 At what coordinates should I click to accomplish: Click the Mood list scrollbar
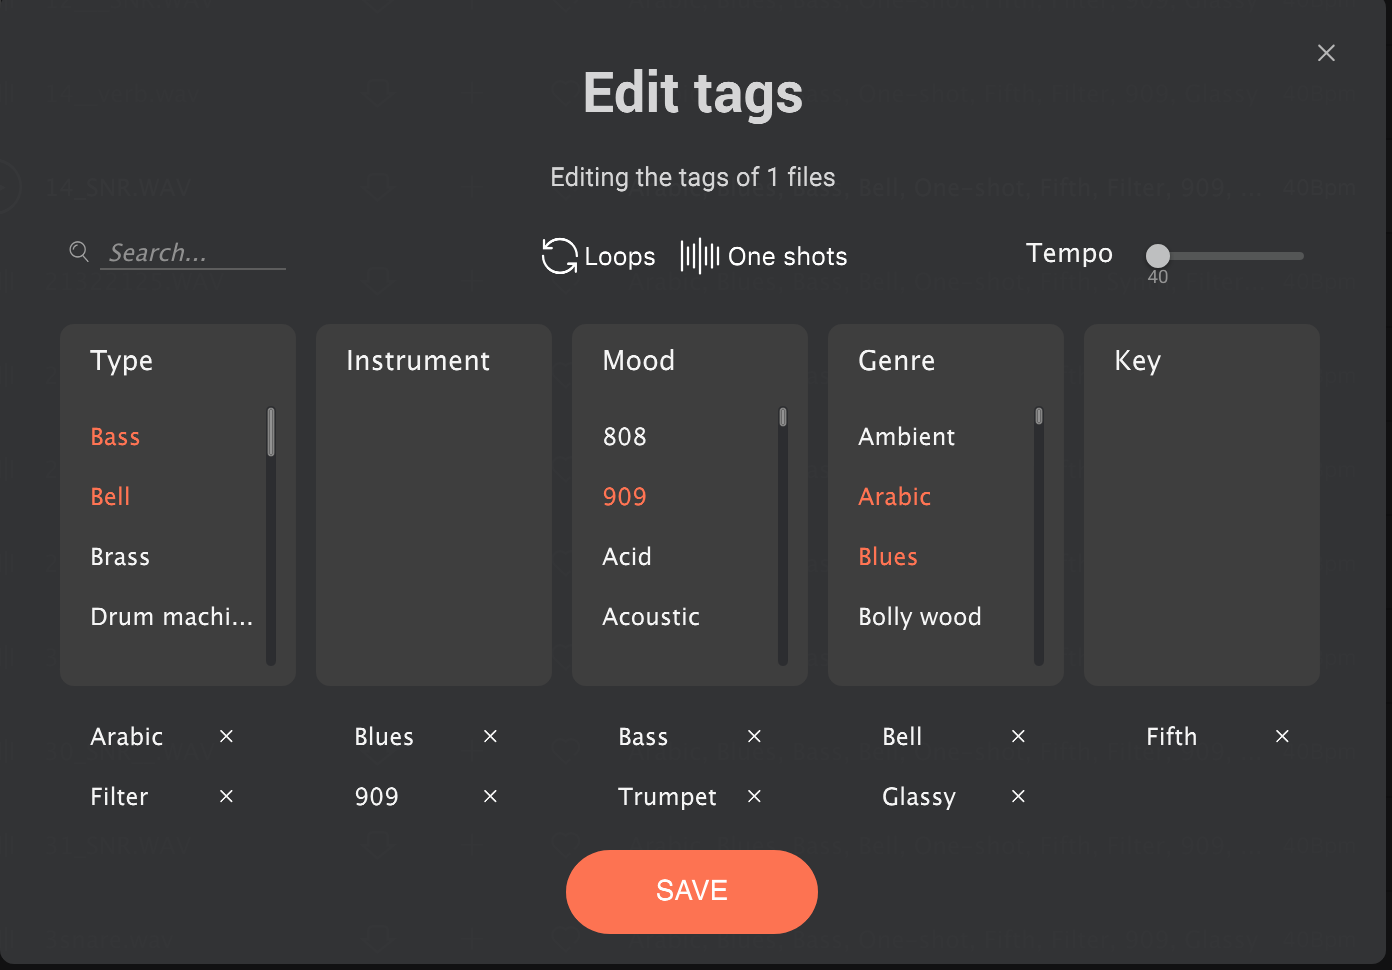(783, 535)
